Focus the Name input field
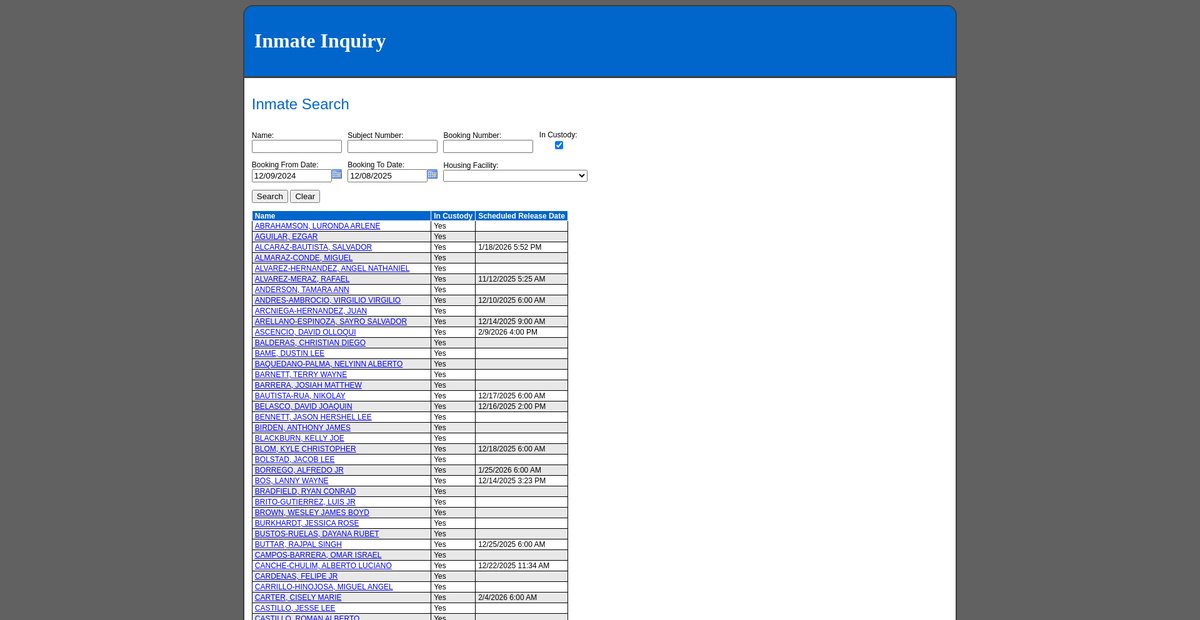 (297, 146)
